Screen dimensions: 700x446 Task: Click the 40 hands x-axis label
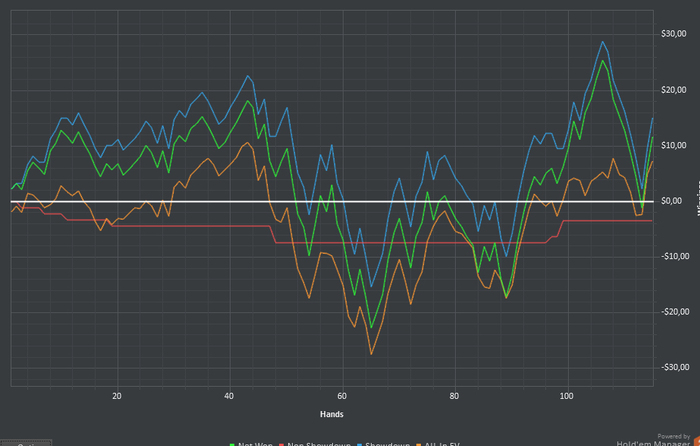click(x=229, y=396)
